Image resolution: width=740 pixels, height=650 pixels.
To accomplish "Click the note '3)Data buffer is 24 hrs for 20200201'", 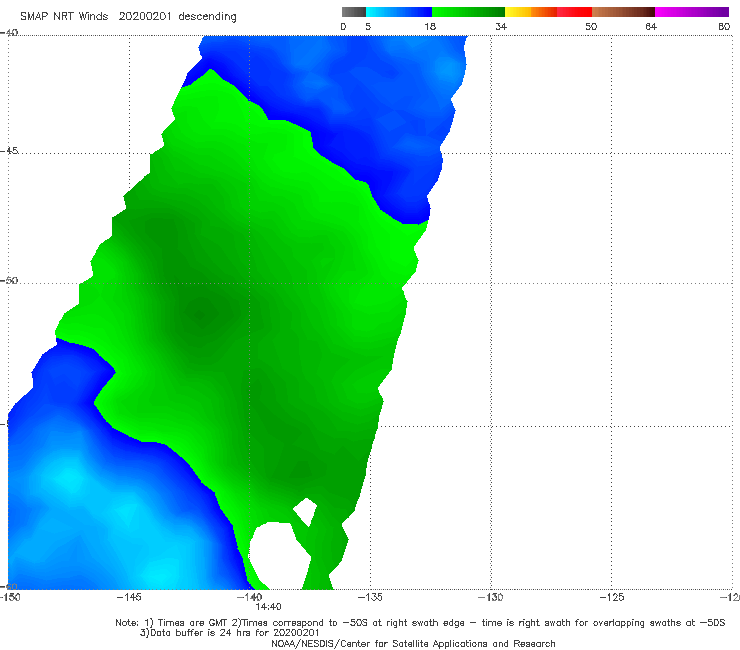I will point(230,633).
